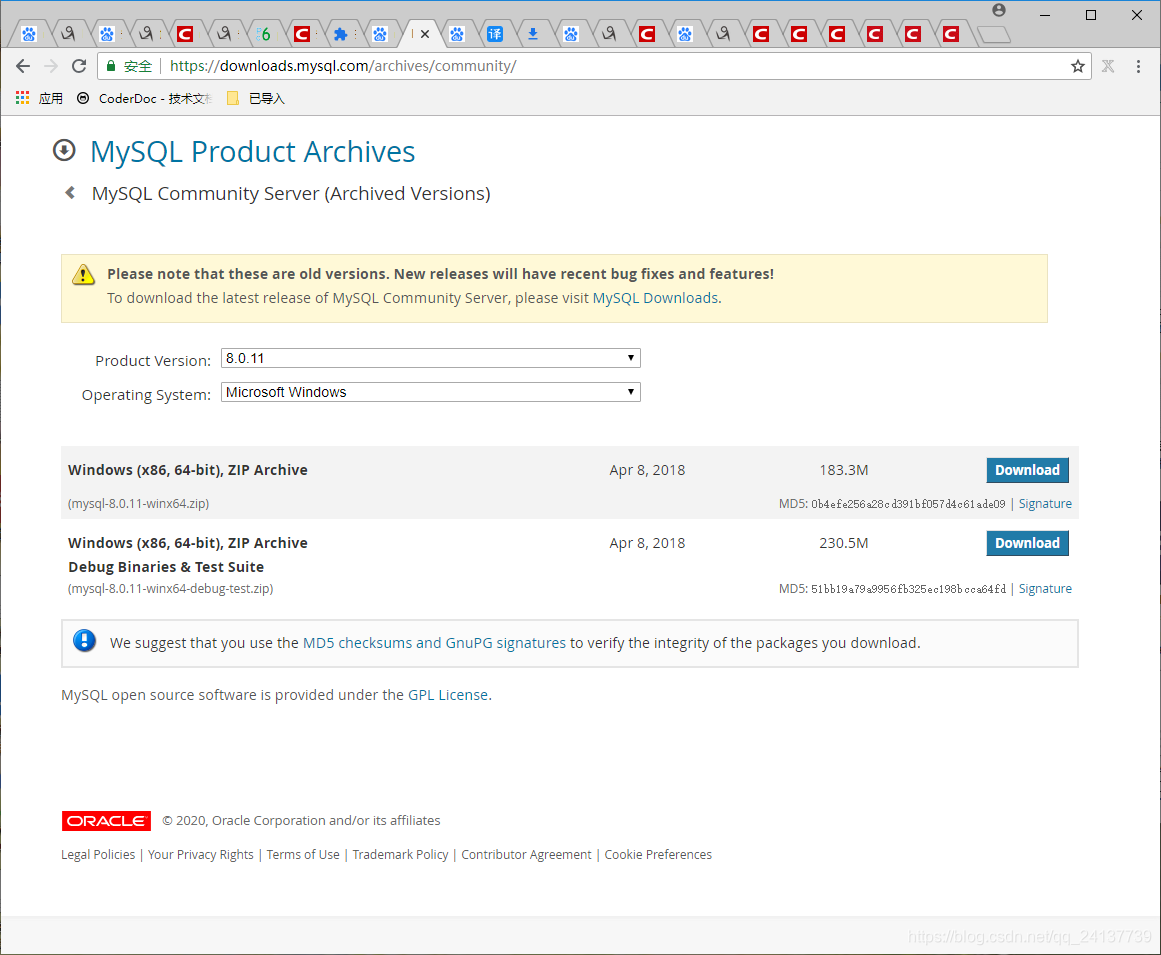Open Cookie Preferences footer link
1161x955 pixels.
[658, 854]
